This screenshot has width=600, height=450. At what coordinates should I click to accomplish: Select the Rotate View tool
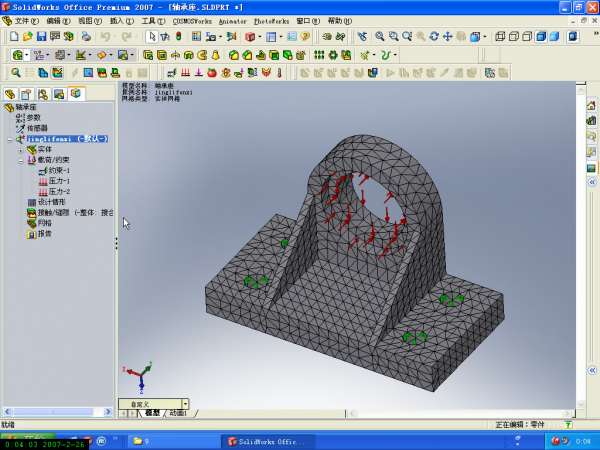click(x=433, y=37)
